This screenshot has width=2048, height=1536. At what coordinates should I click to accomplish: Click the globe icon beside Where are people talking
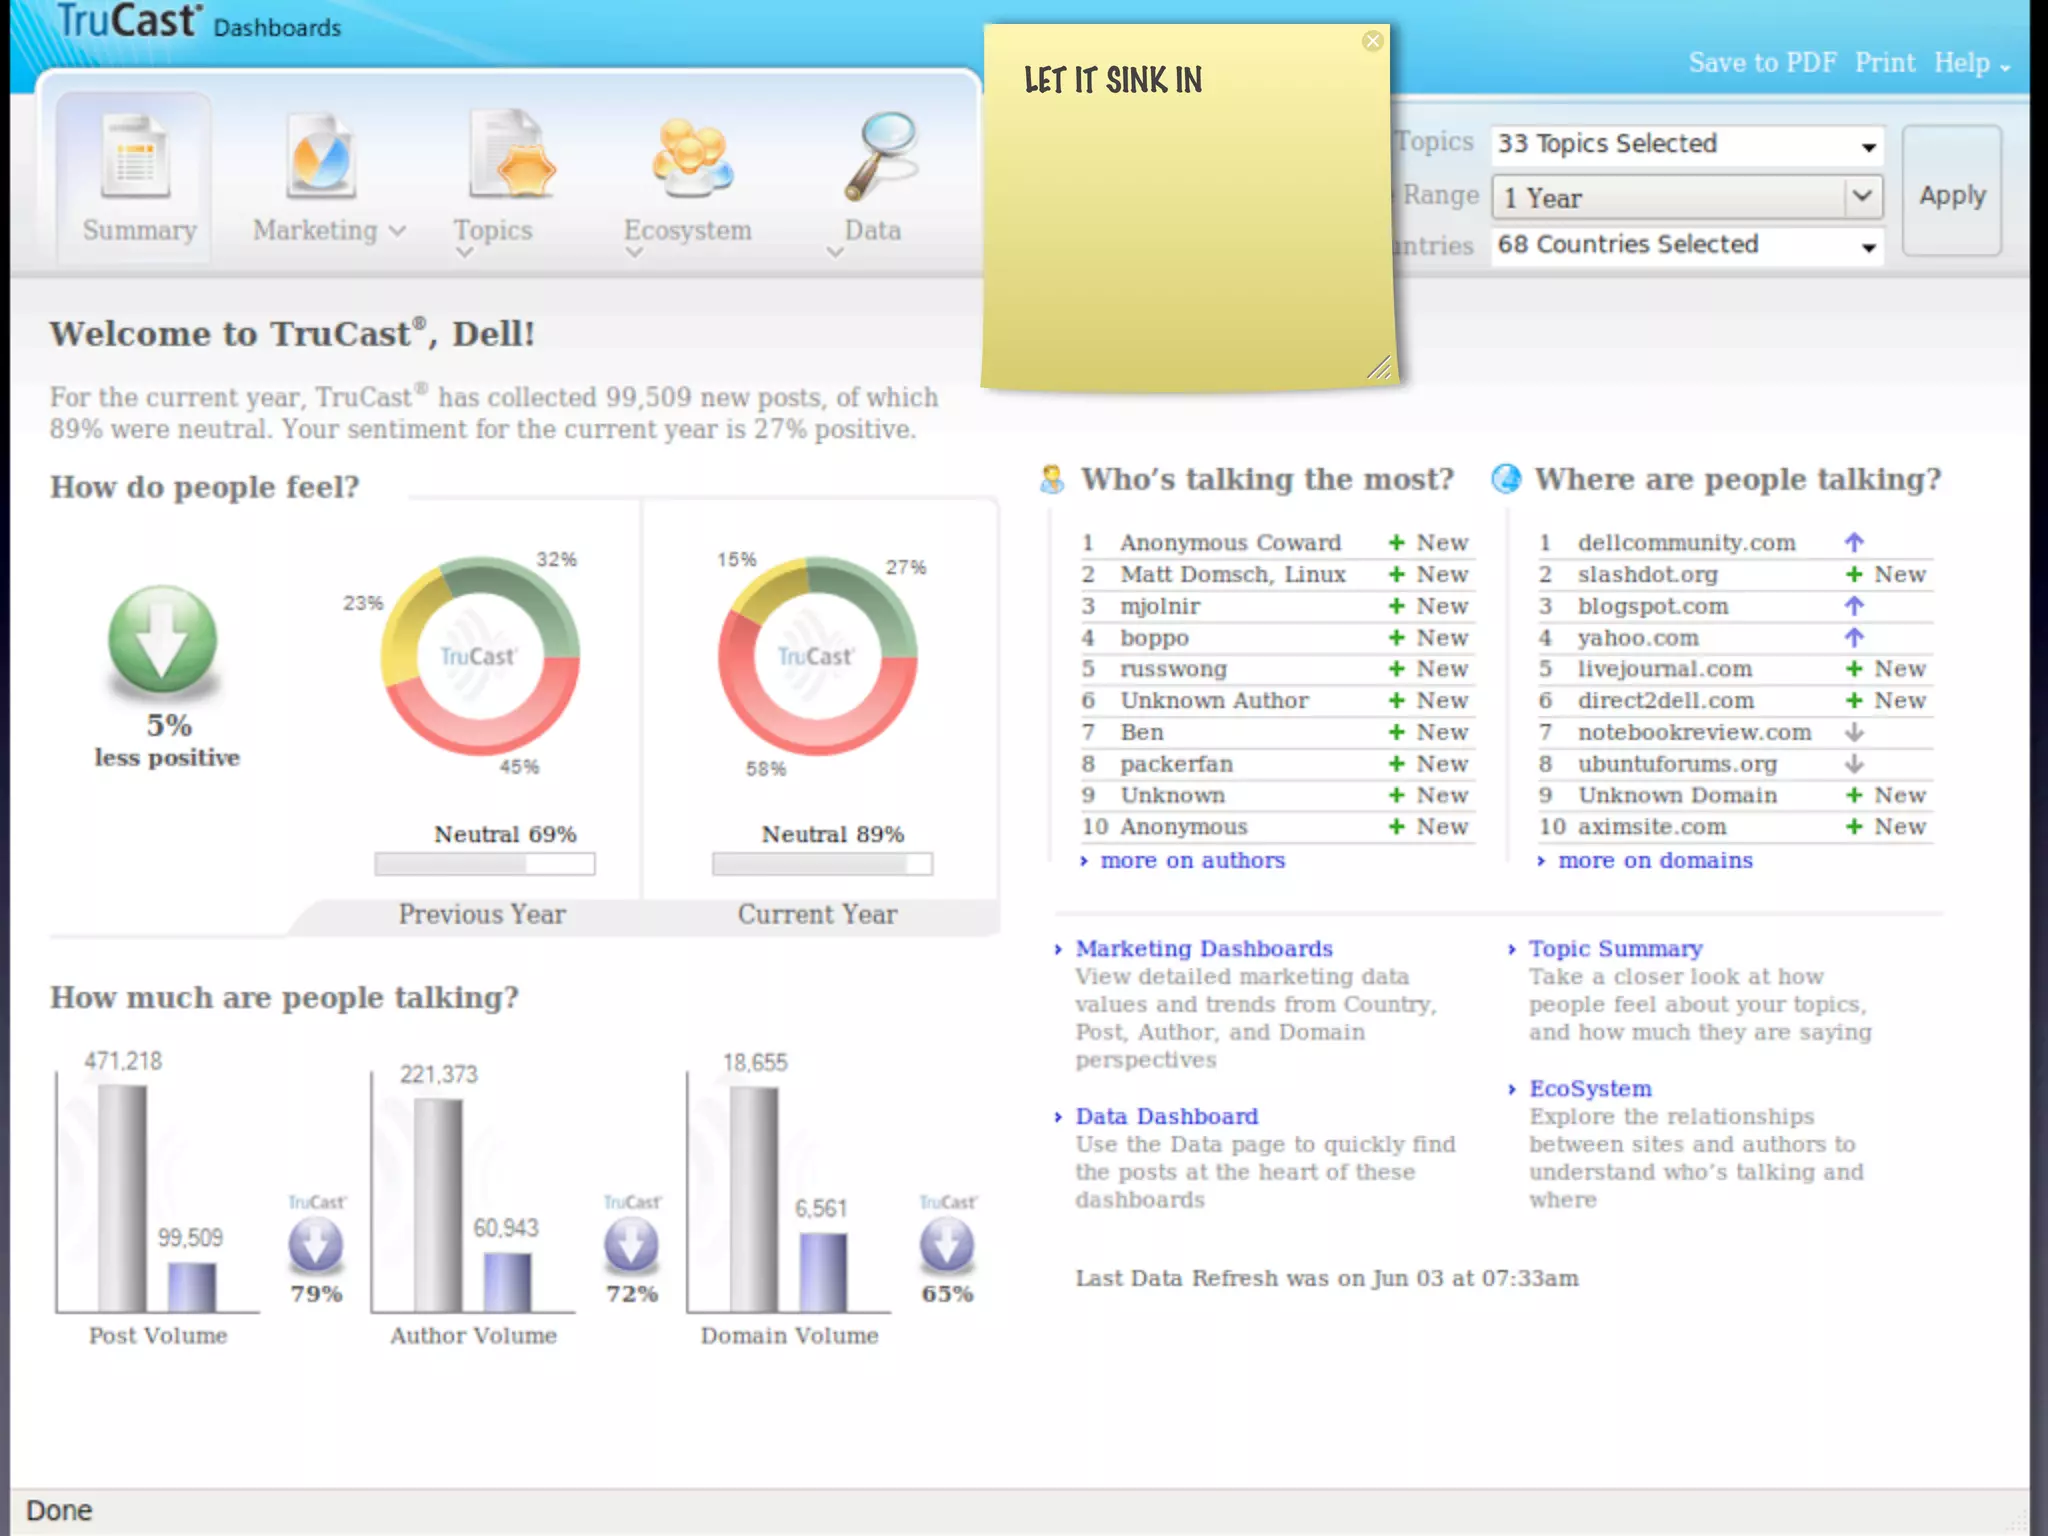(x=1505, y=479)
